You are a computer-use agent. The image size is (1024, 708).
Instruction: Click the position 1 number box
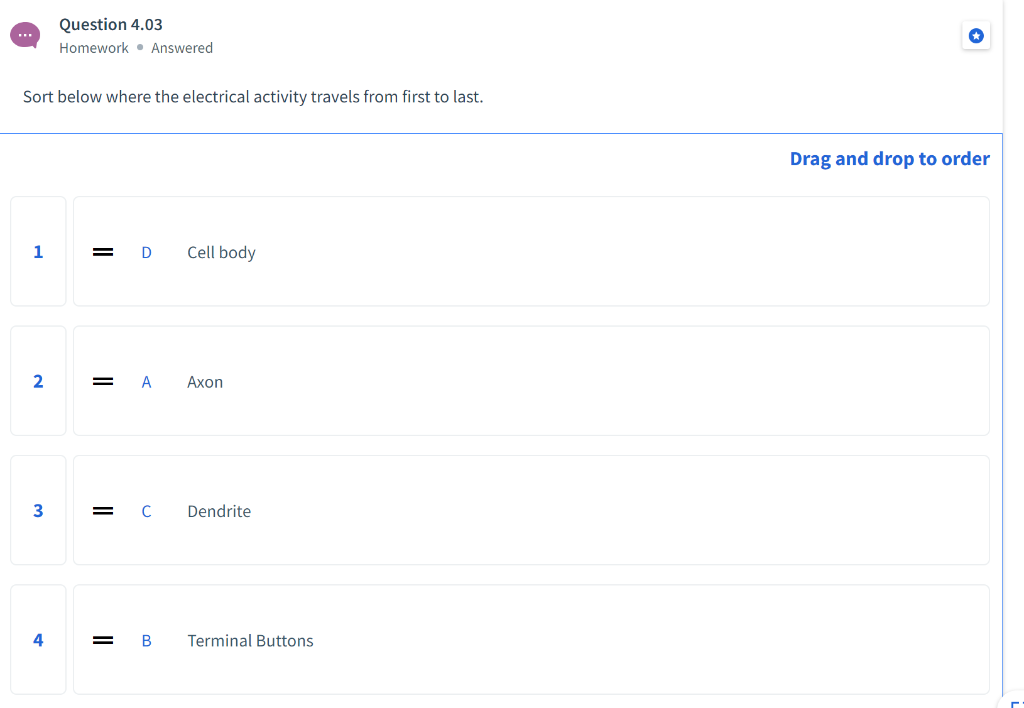[x=38, y=251]
